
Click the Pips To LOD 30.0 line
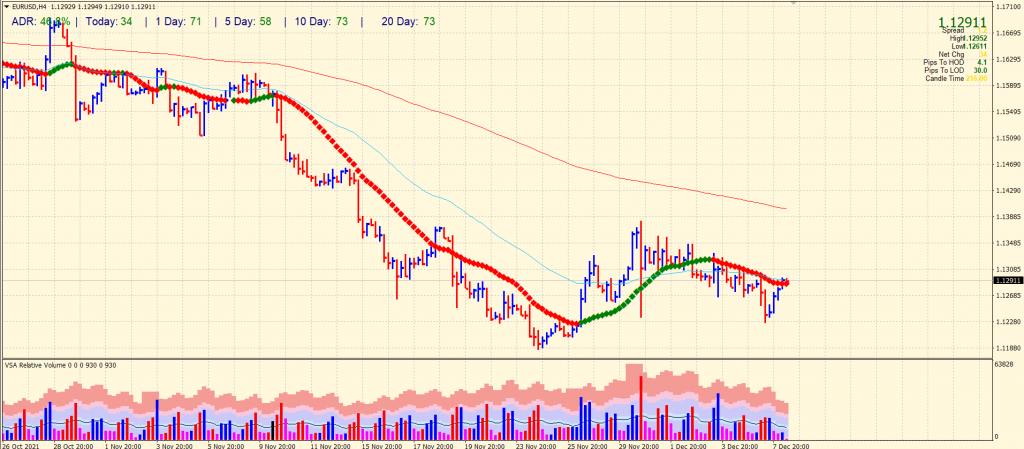coord(955,70)
